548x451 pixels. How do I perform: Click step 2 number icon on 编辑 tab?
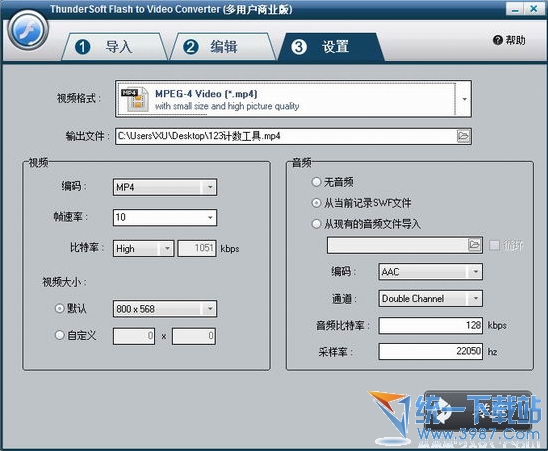pyautogui.click(x=191, y=47)
